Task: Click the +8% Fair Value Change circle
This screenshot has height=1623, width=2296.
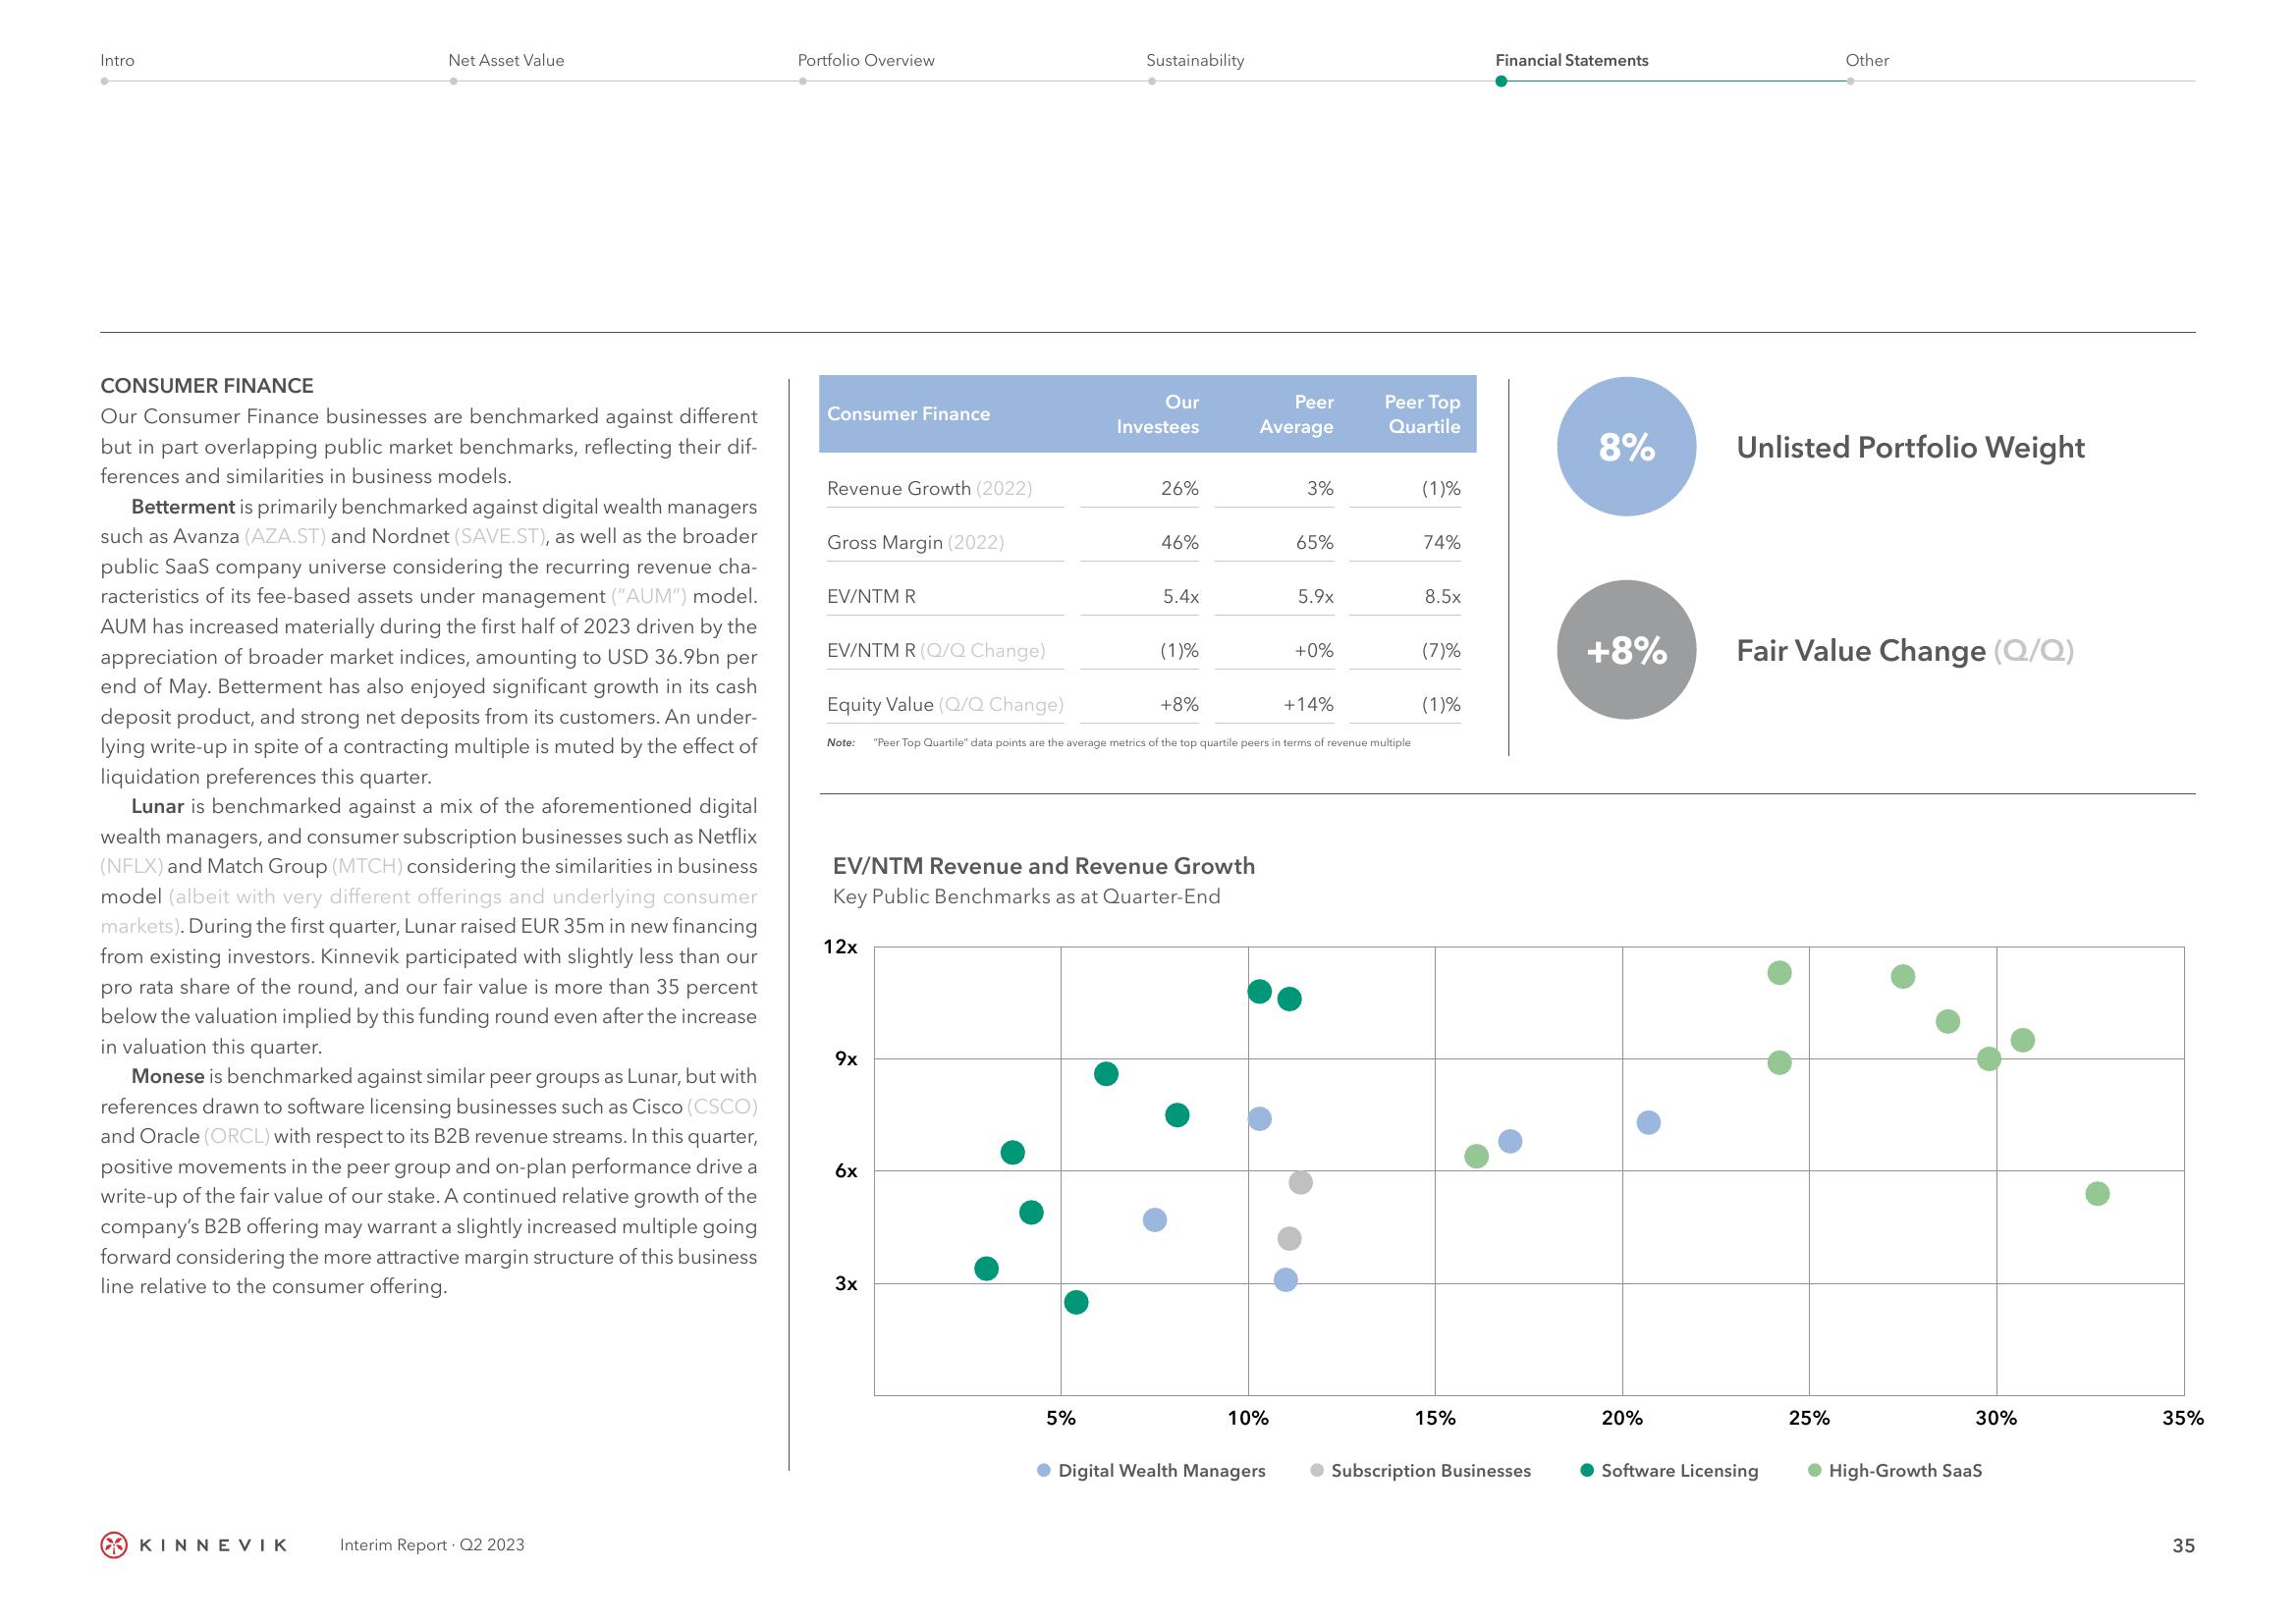Action: tap(1626, 650)
